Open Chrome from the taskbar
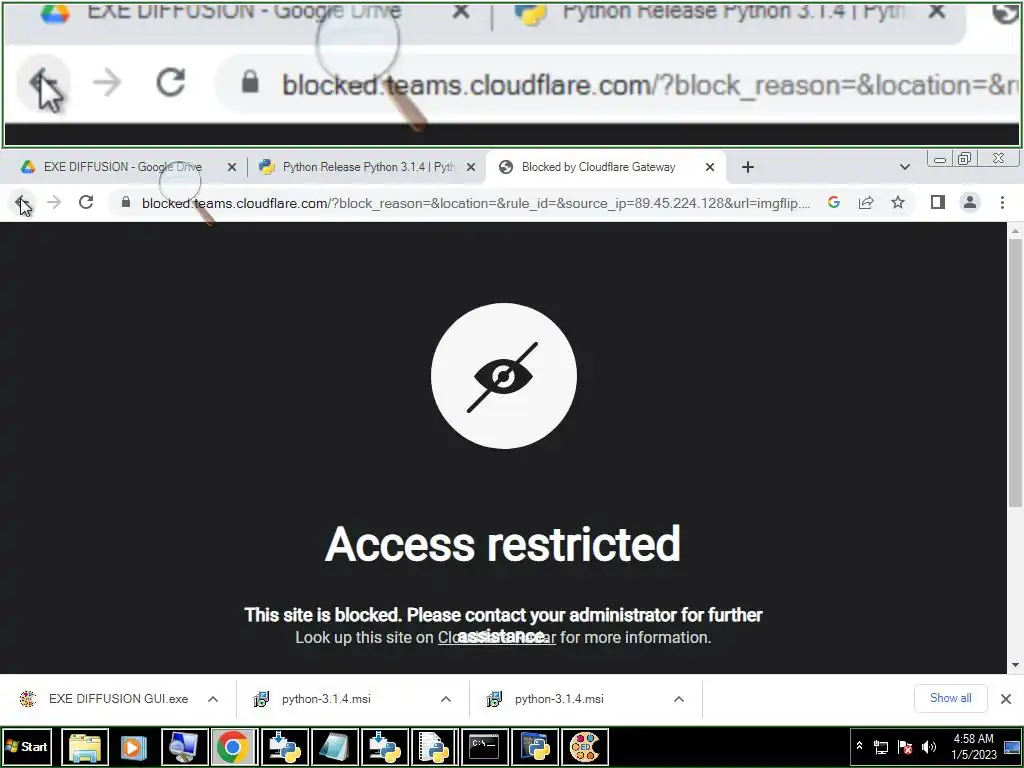The height and width of the screenshot is (768, 1024). point(232,746)
